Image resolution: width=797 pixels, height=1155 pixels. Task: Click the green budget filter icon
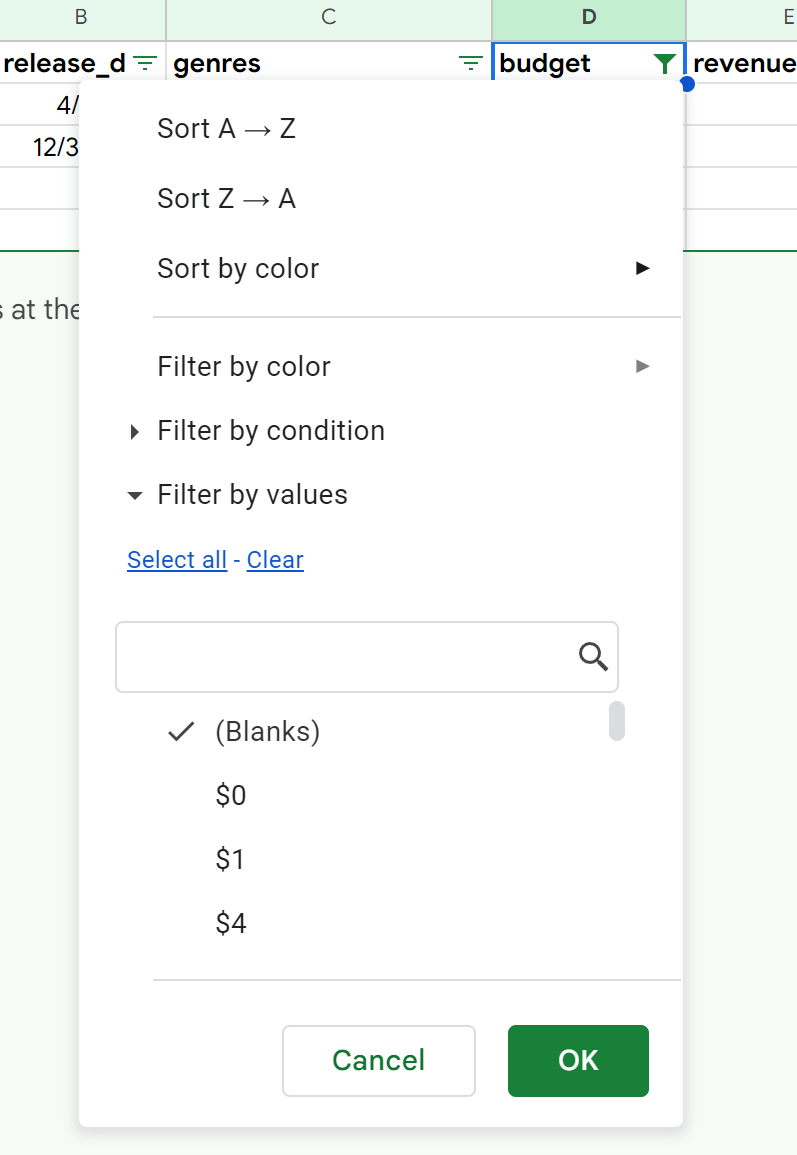[663, 64]
